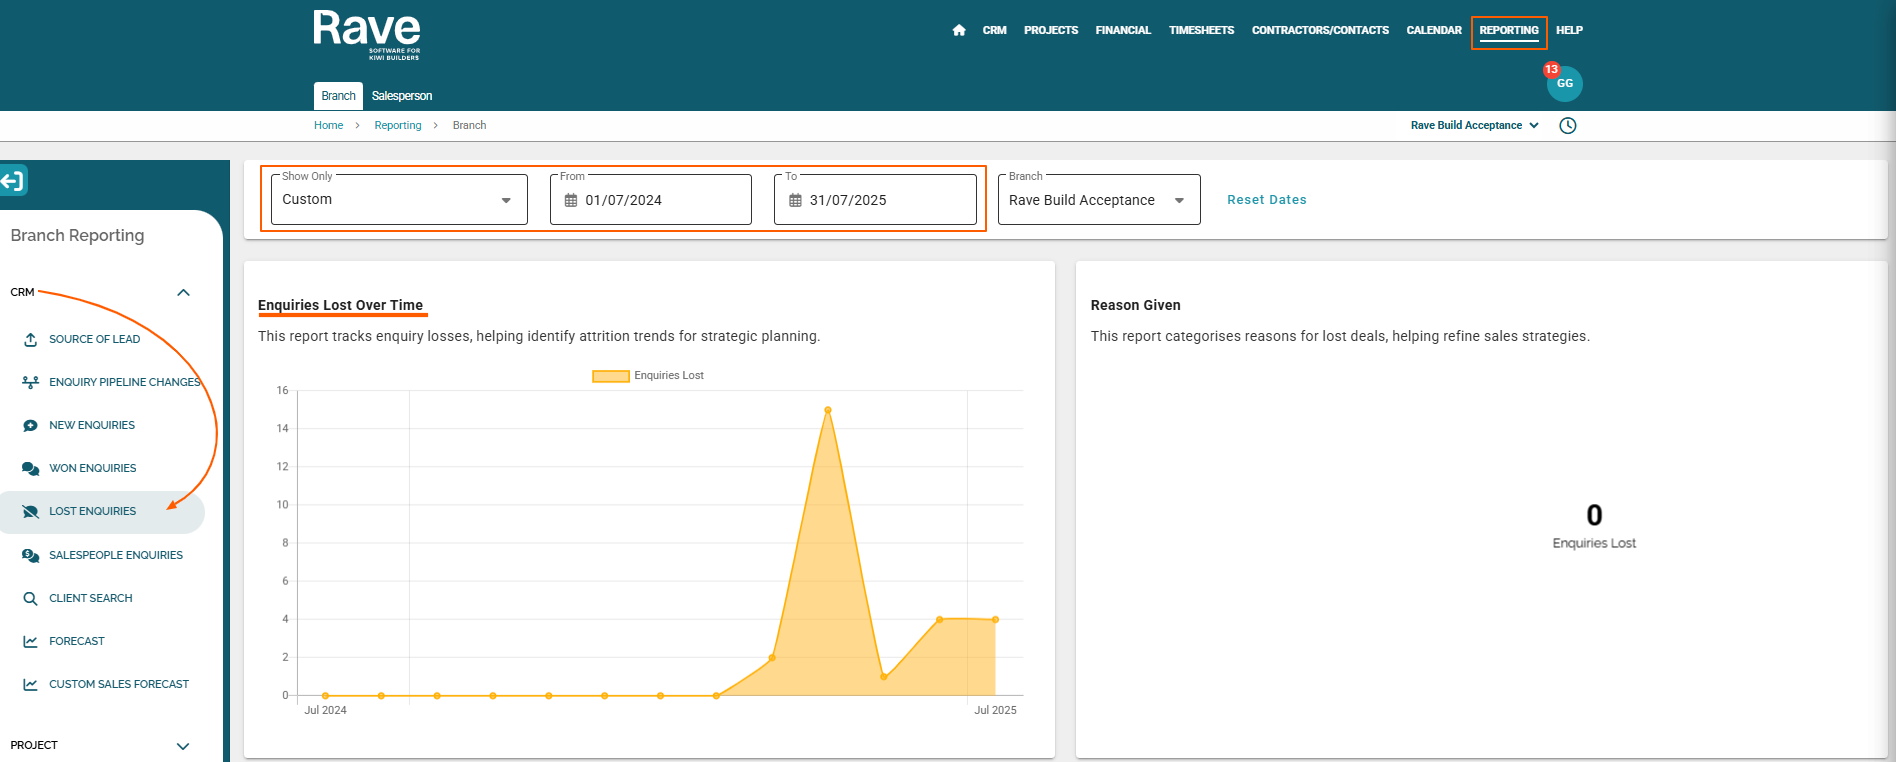Expand the PROJECT sidebar section
Image resolution: width=1896 pixels, height=762 pixels.
tap(183, 746)
